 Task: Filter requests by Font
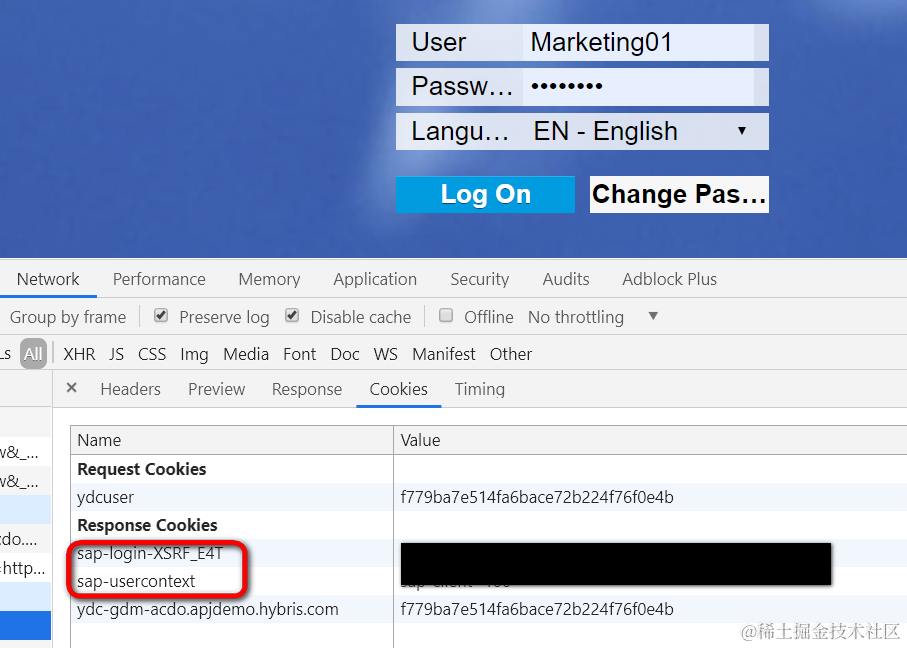coord(300,354)
